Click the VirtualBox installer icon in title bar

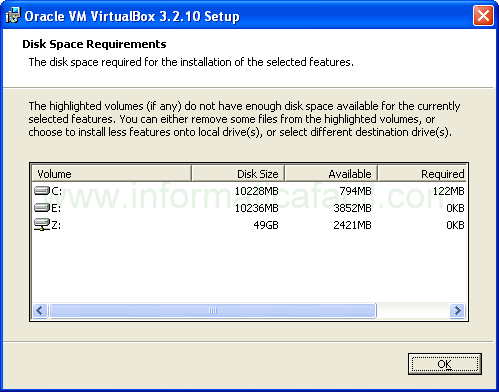[x=13, y=16]
